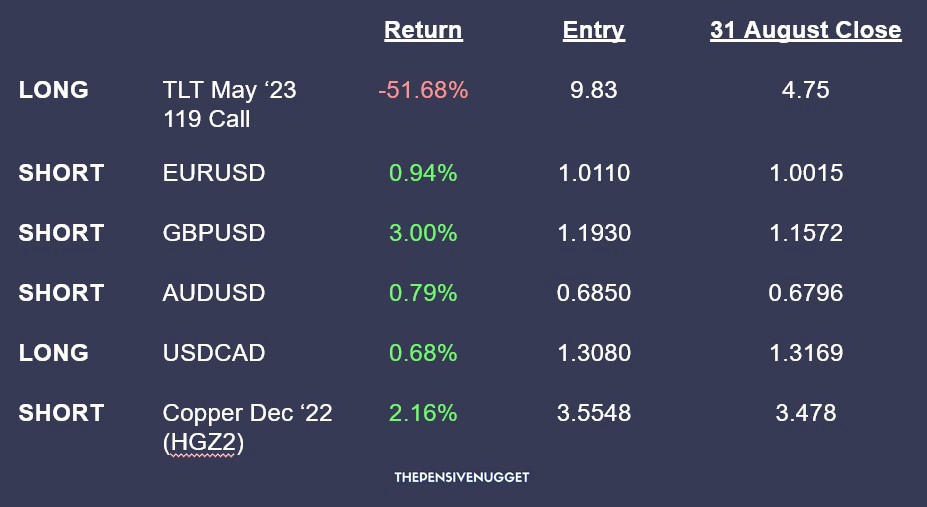Click the underlined Return column header
Image resolution: width=927 pixels, height=507 pixels.
423,31
